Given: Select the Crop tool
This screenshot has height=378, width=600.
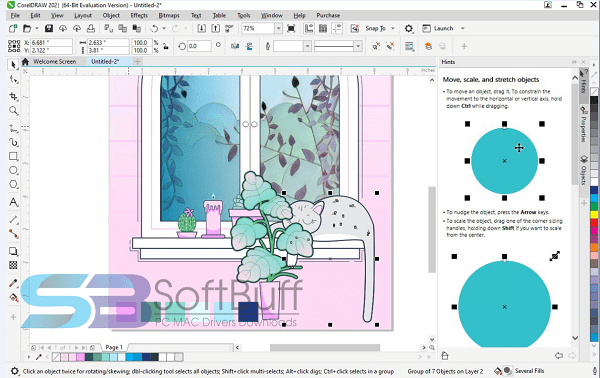Looking at the screenshot, I should pos(13,96).
